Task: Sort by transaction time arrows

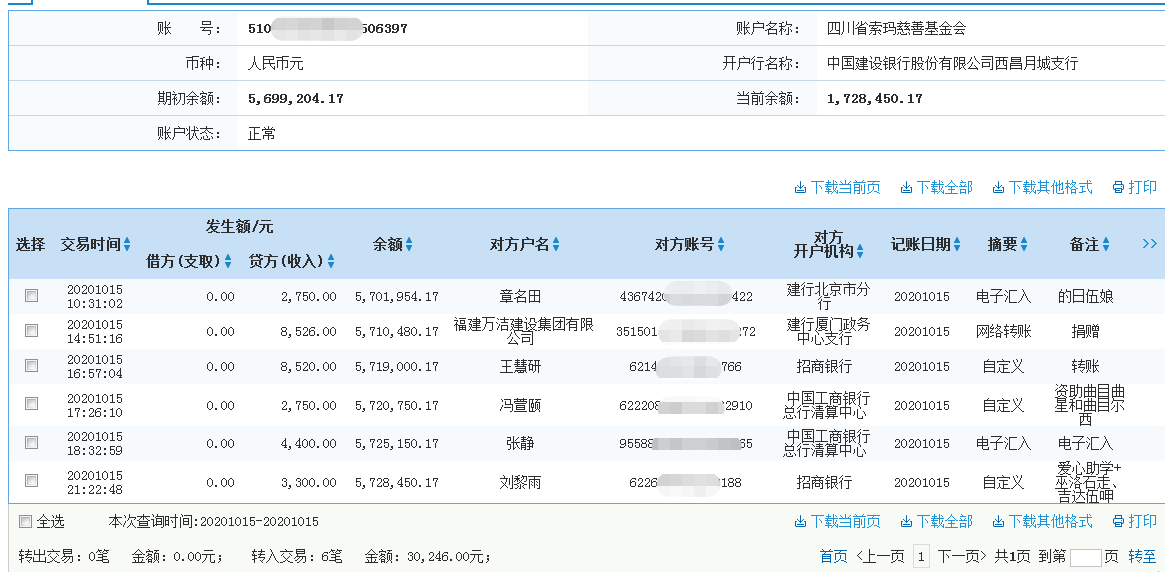Action: click(127, 244)
